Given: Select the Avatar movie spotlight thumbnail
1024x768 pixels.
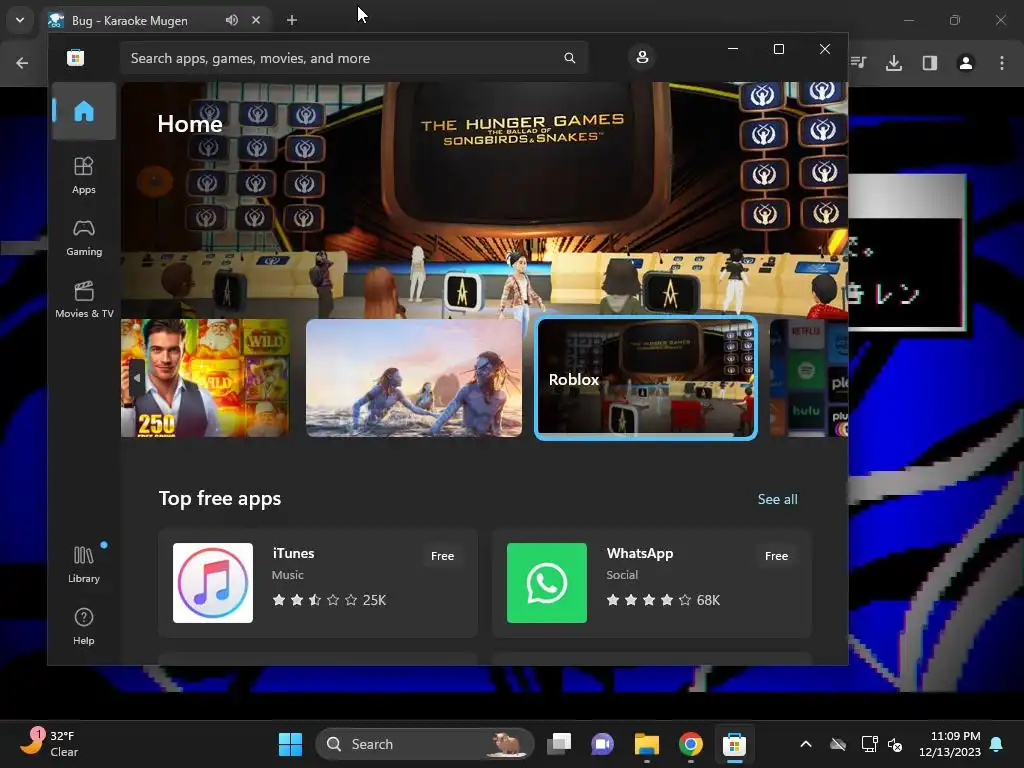Looking at the screenshot, I should click(x=414, y=377).
